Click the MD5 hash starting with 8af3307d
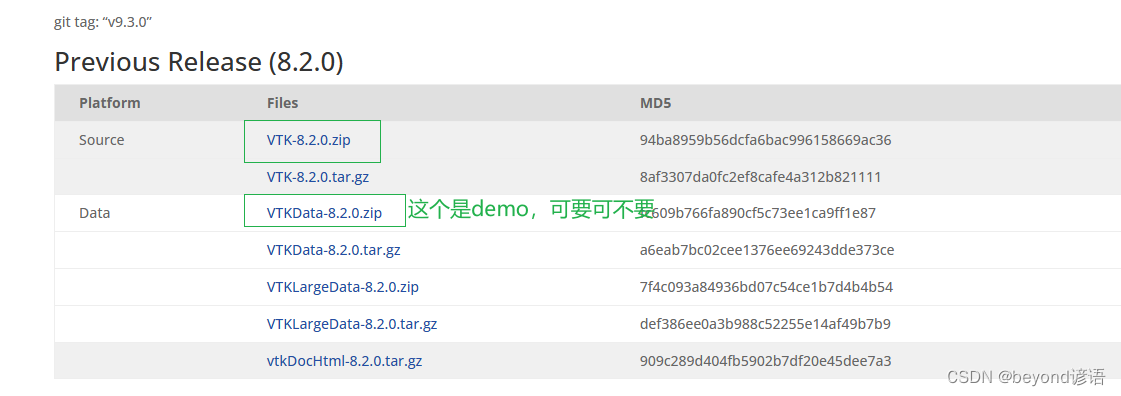The width and height of the screenshot is (1121, 396). tap(761, 177)
